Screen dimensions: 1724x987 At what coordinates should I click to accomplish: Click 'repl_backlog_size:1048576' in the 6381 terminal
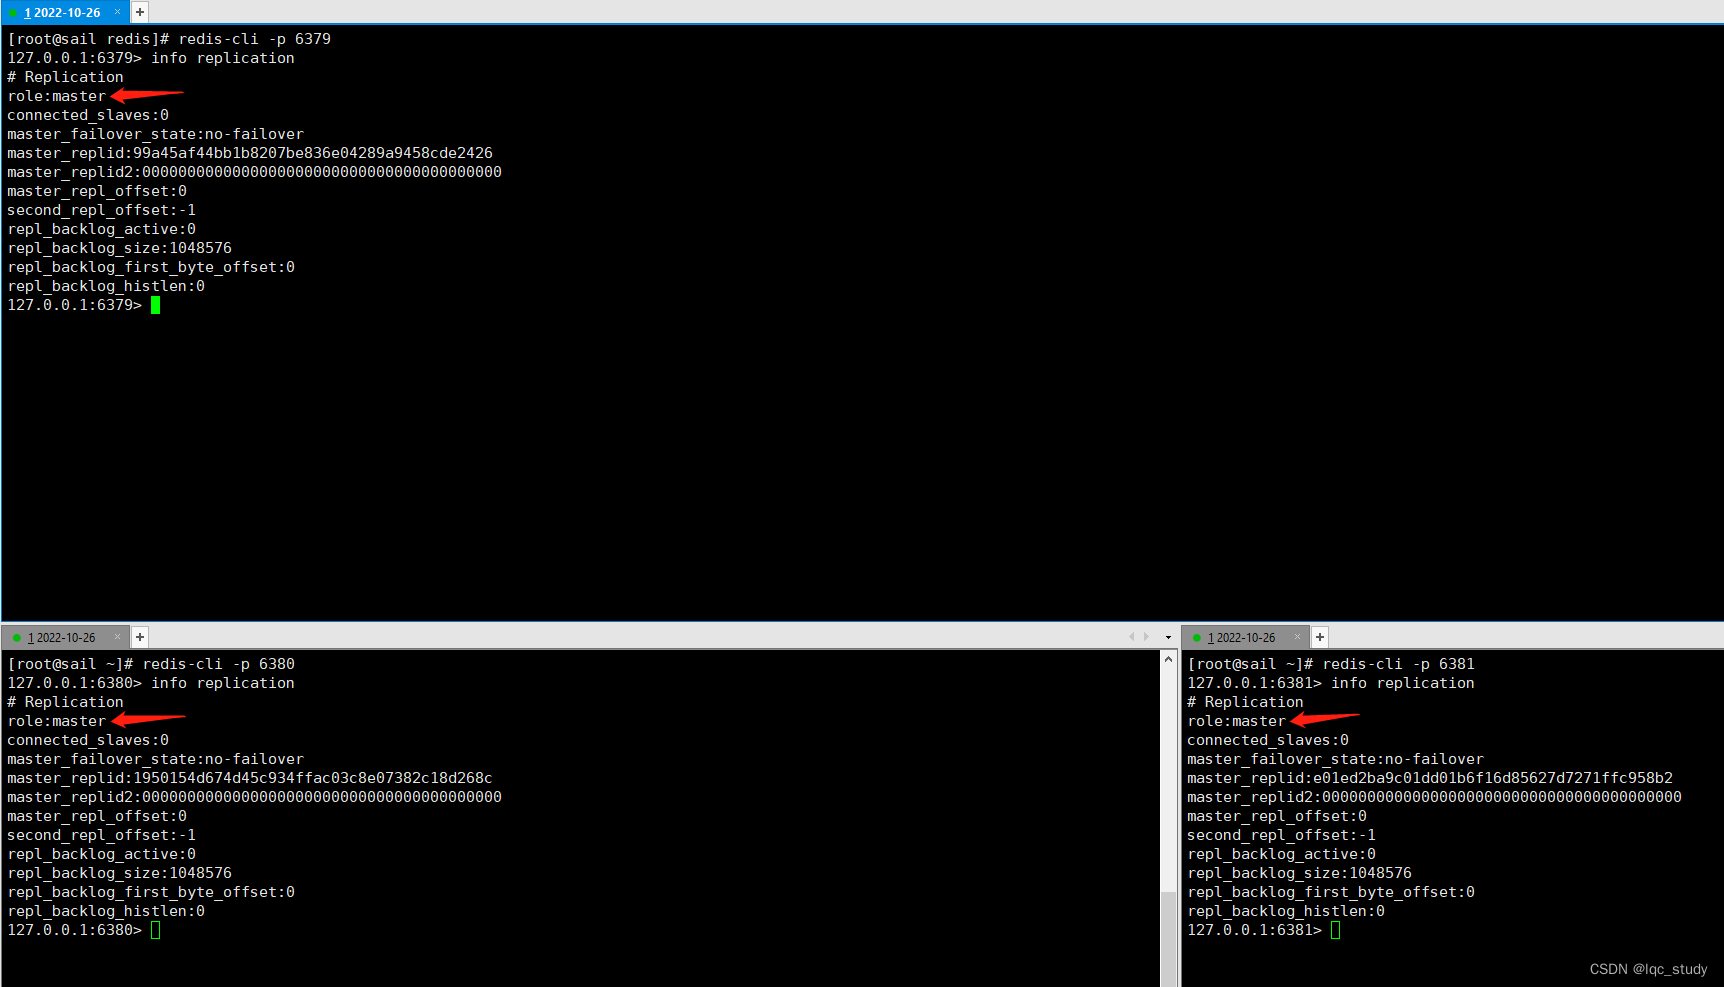coord(1299,873)
